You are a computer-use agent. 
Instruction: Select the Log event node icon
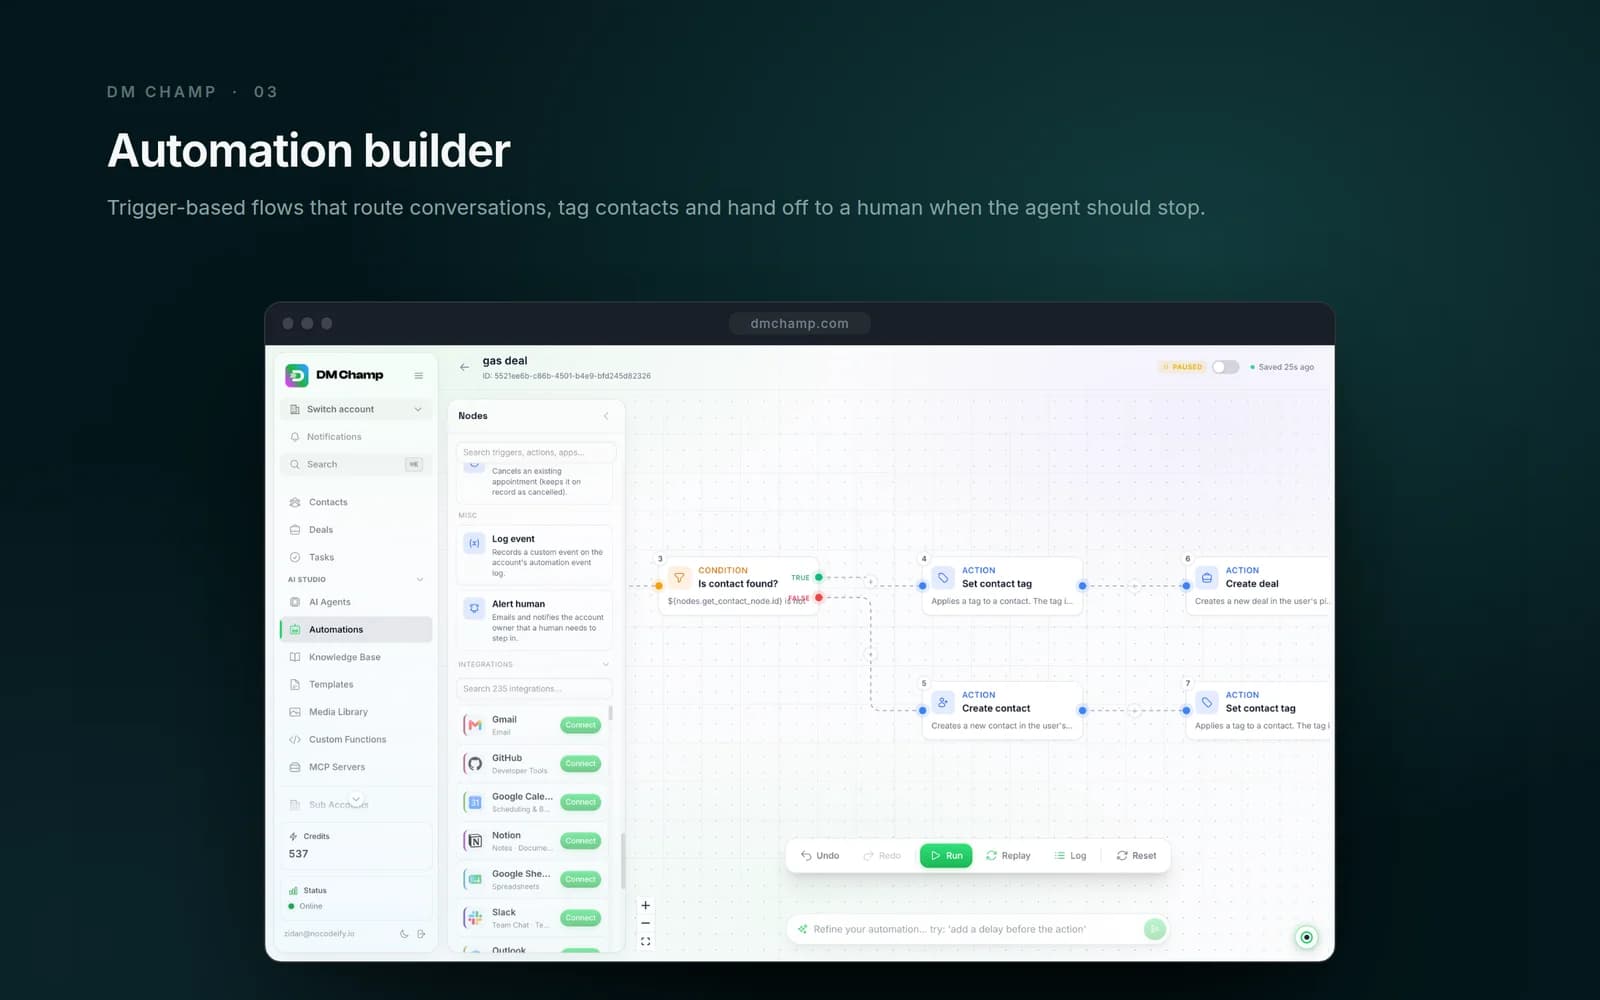(474, 543)
